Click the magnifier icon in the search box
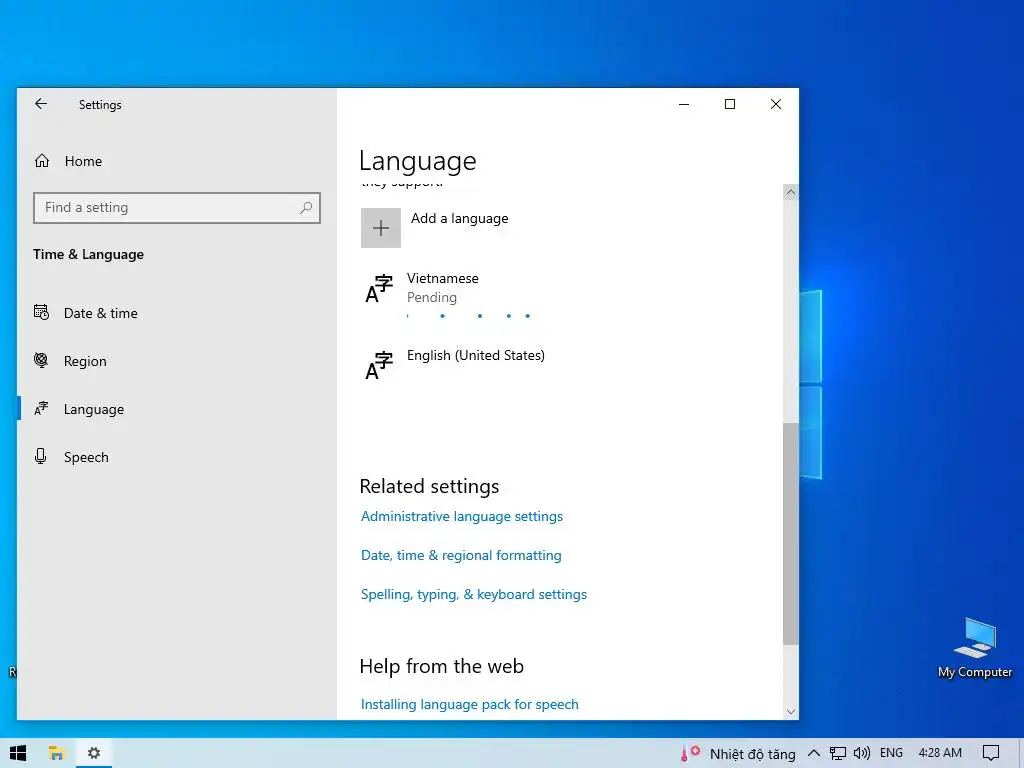This screenshot has height=768, width=1024. pos(306,208)
